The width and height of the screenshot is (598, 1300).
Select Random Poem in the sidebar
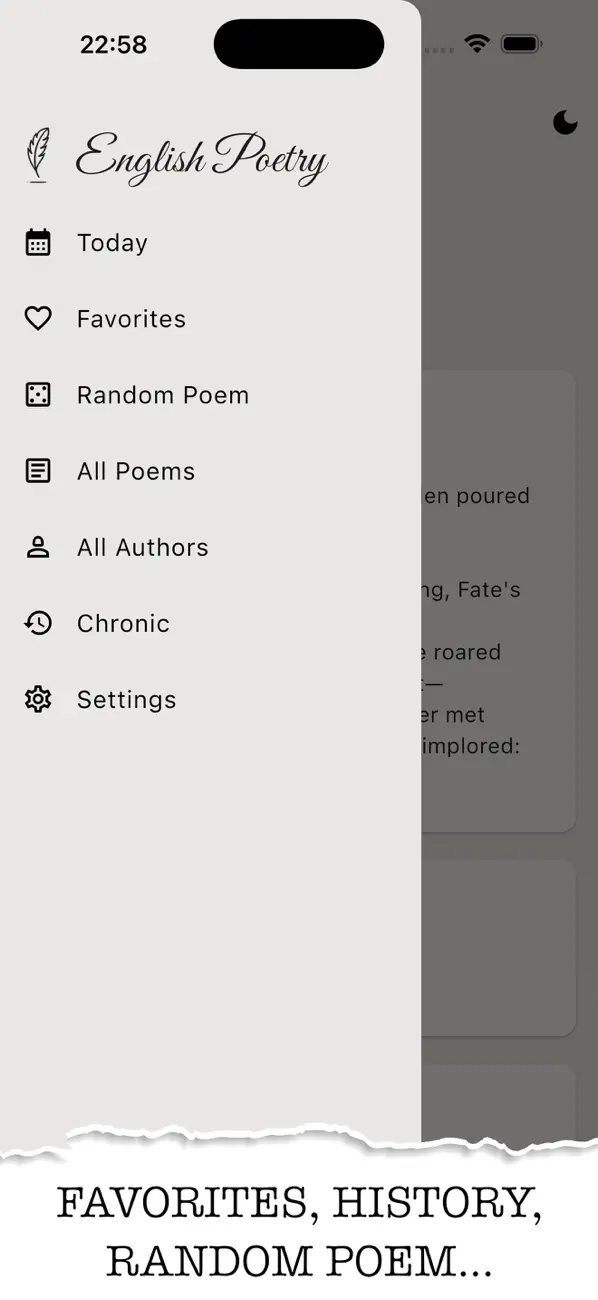pos(163,394)
